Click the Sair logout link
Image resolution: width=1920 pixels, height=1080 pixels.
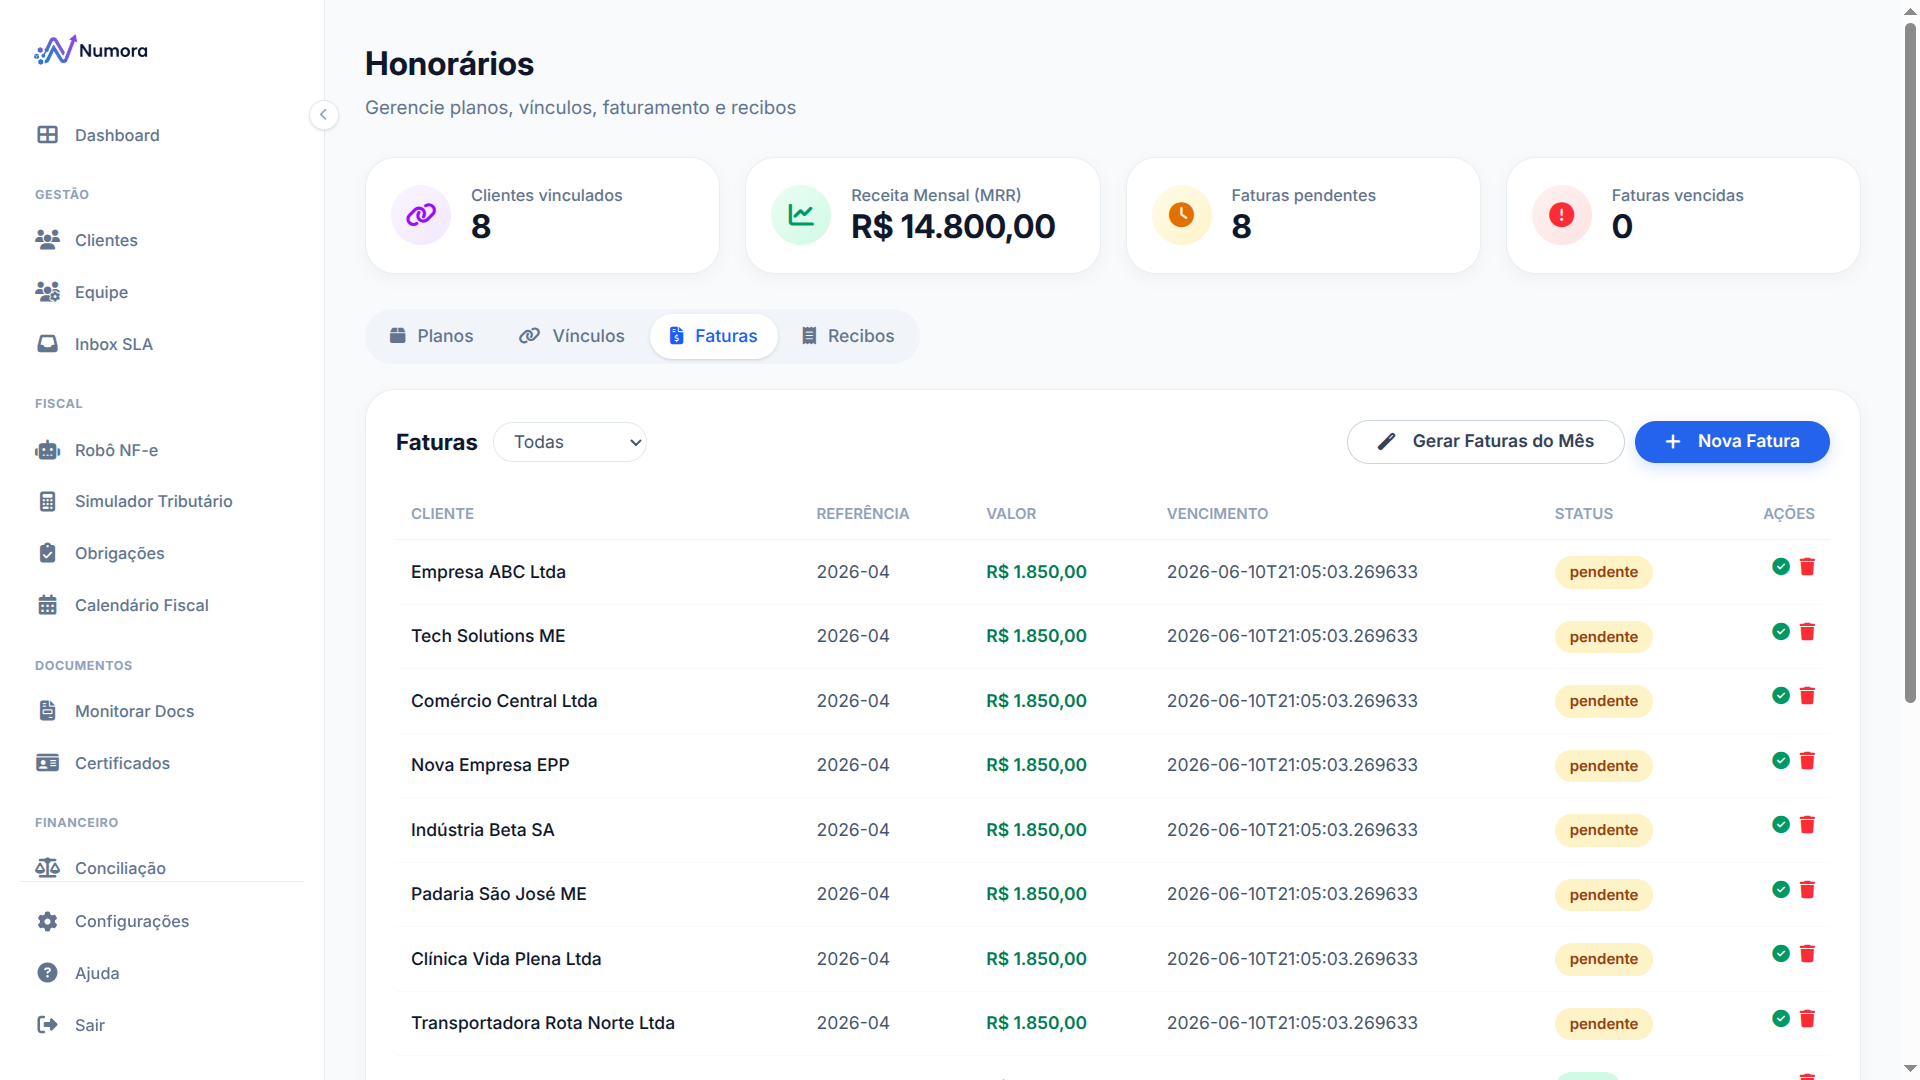coord(89,1025)
